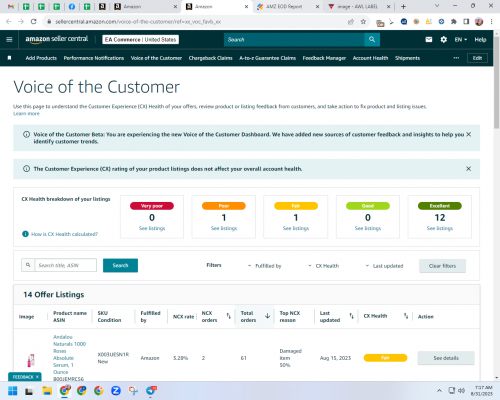
Task: Open the EN language dropdown
Action: (461, 40)
